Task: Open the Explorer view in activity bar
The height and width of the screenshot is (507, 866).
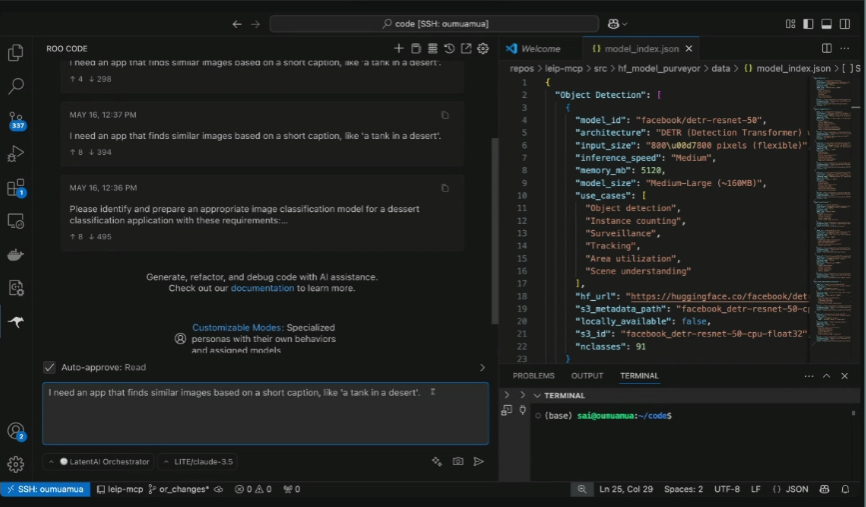Action: pyautogui.click(x=15, y=52)
